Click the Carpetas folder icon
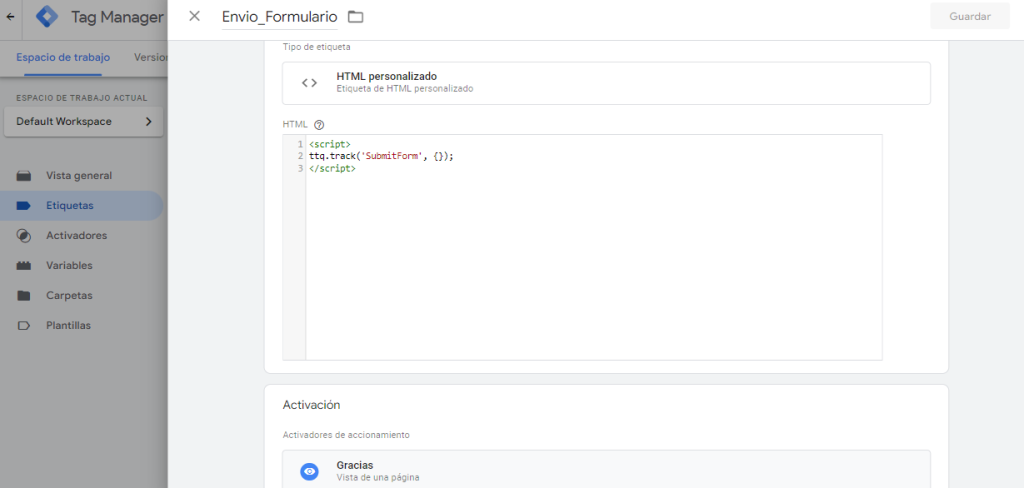Image resolution: width=1024 pixels, height=488 pixels. pyautogui.click(x=24, y=296)
